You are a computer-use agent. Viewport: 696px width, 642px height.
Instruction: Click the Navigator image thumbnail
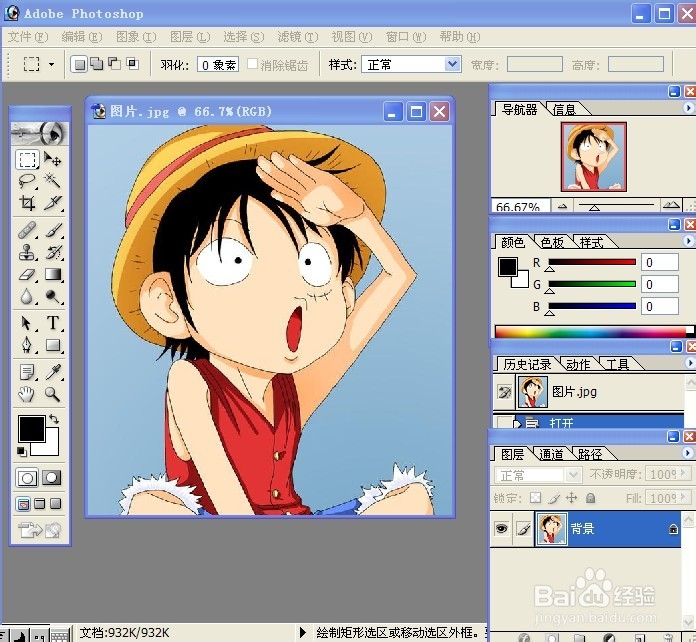(594, 157)
